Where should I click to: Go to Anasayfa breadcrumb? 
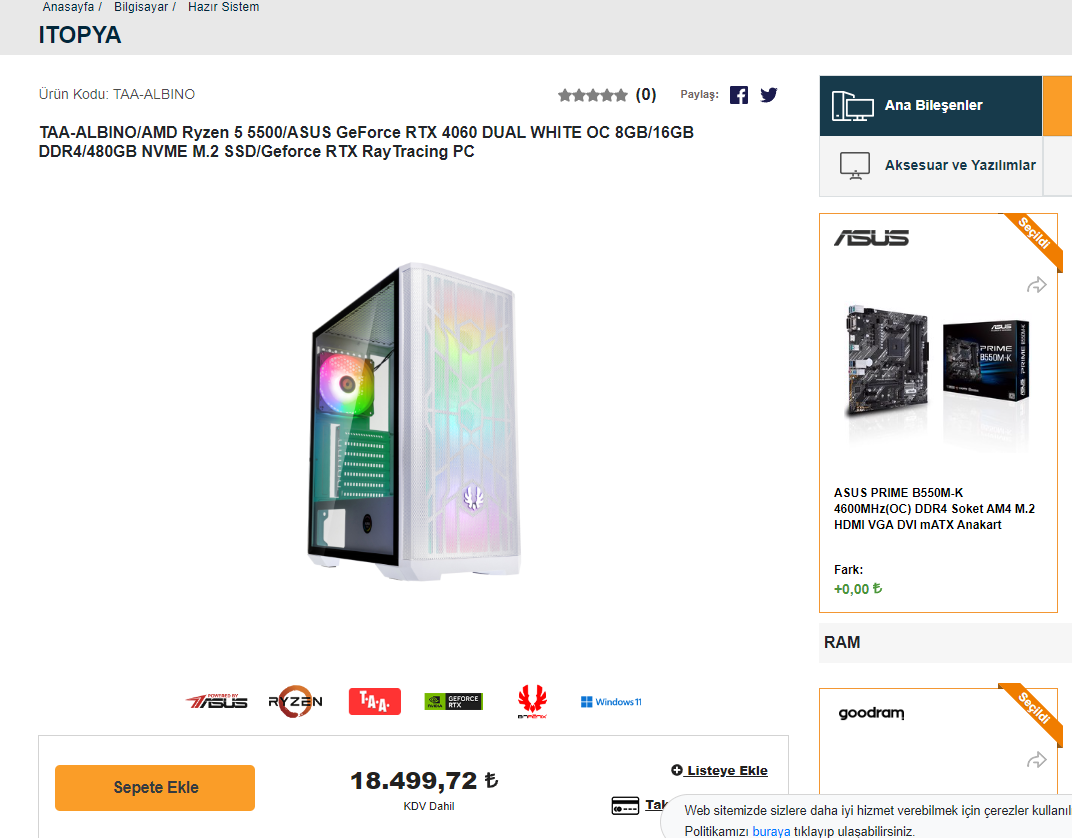[68, 7]
